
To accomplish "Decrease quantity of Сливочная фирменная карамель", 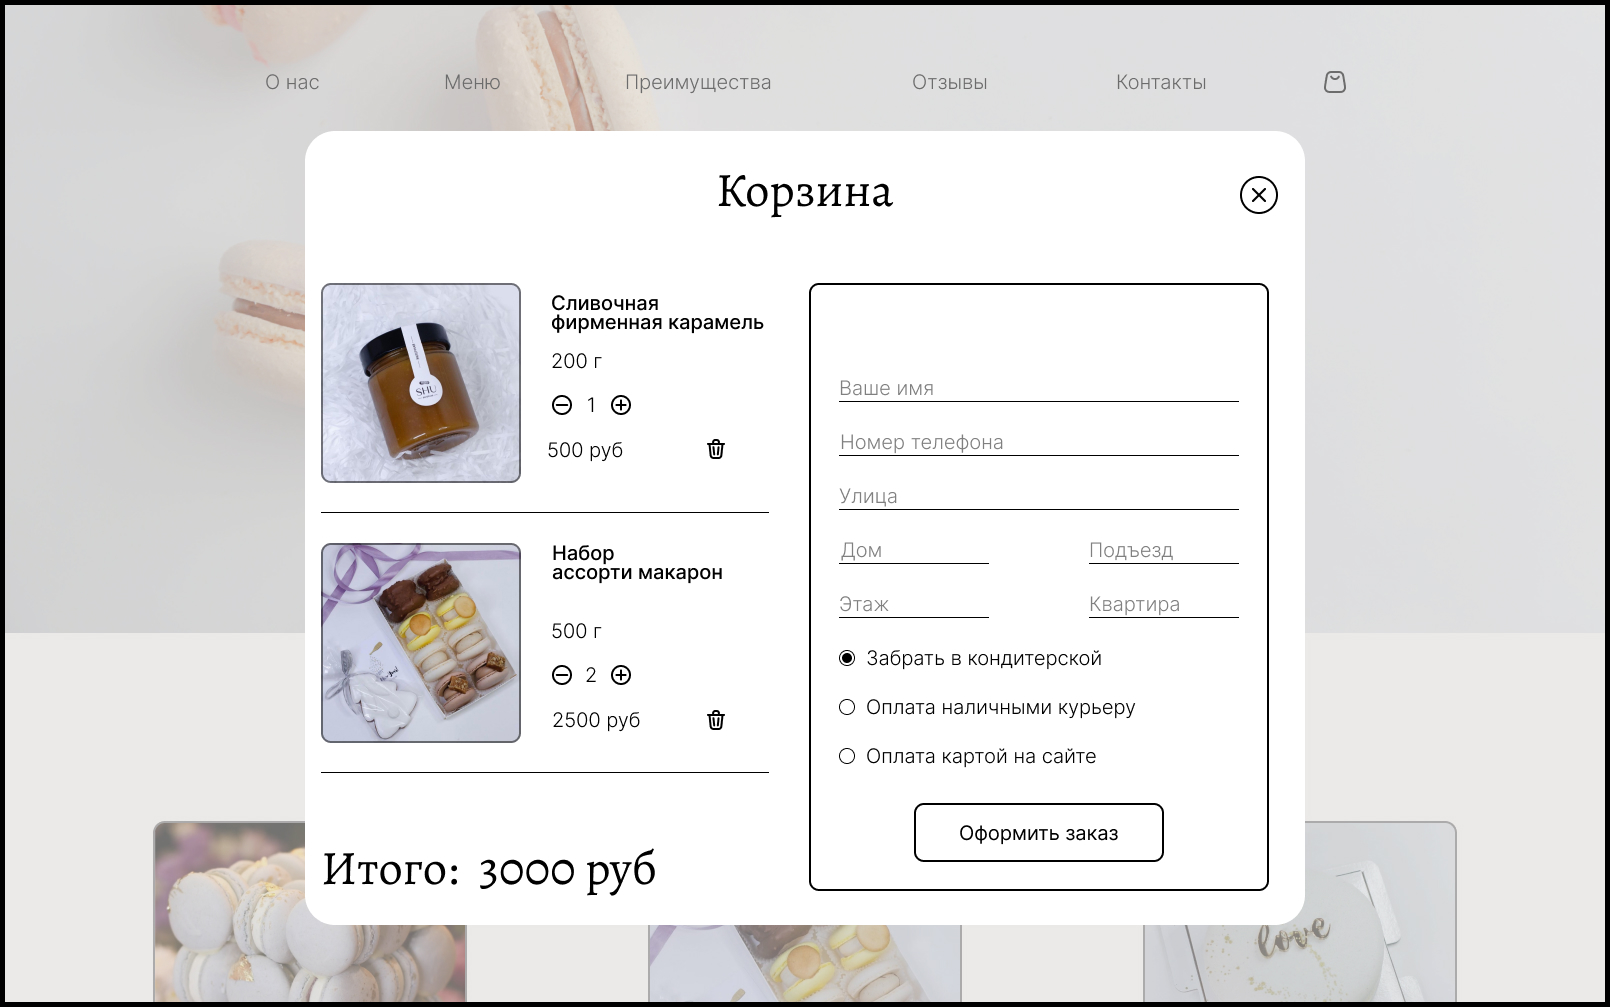I will point(562,405).
